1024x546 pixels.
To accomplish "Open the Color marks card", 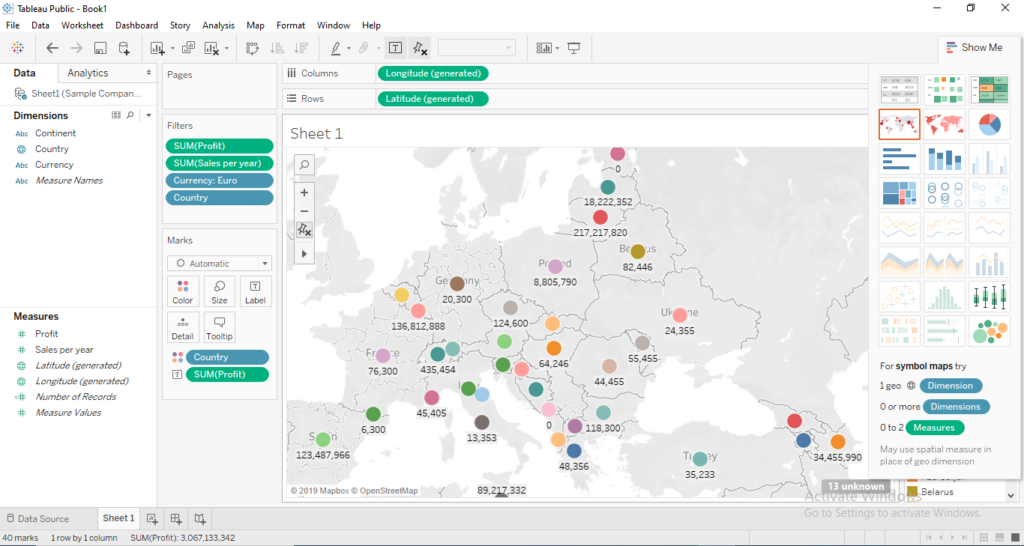I will point(182,291).
